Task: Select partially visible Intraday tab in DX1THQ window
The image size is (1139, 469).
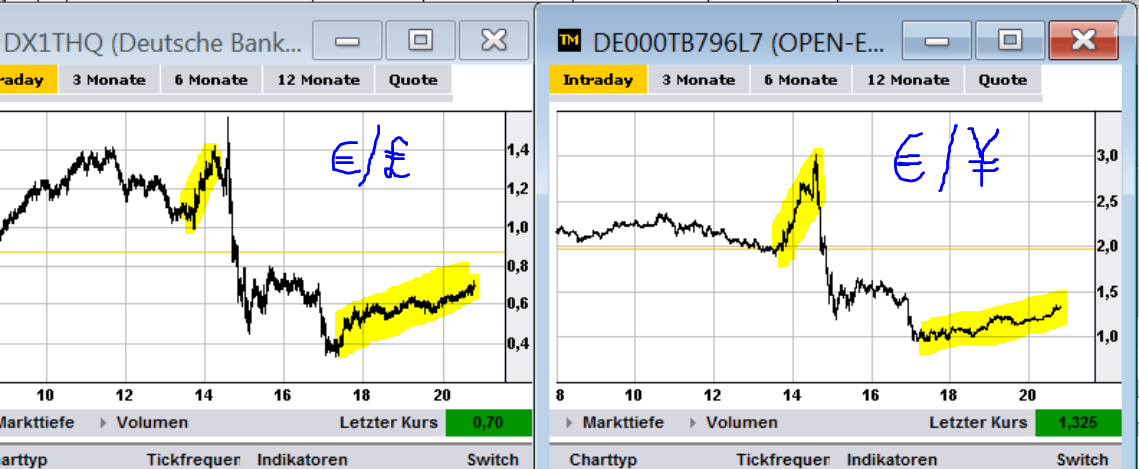Action: (28, 79)
